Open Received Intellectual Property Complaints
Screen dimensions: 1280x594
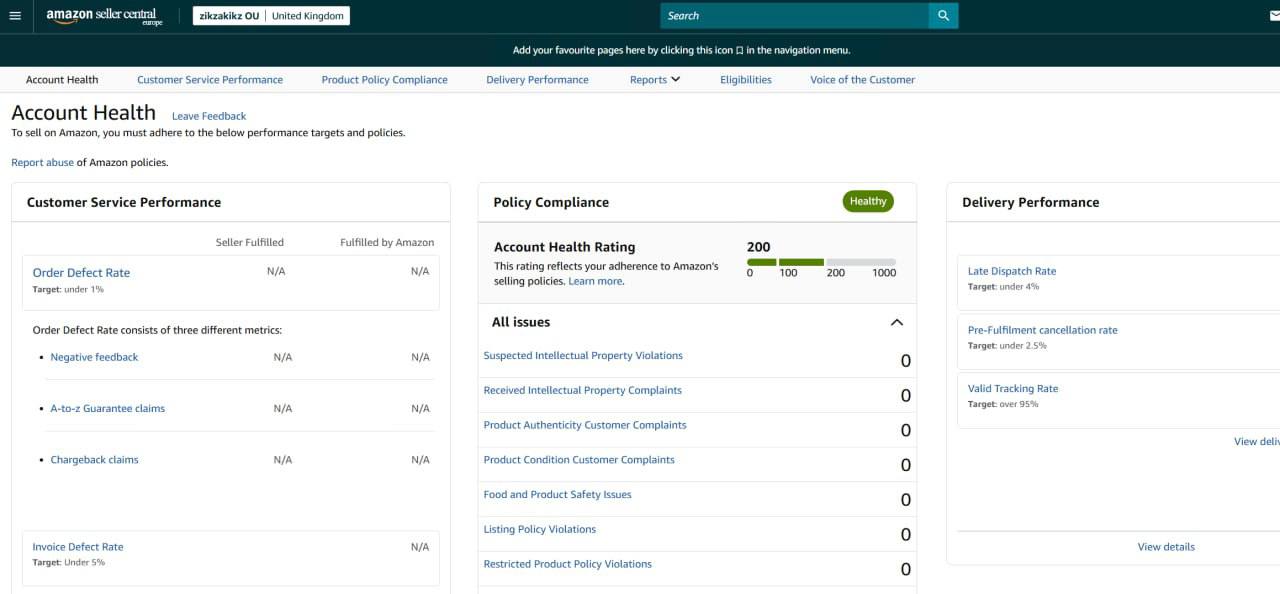click(583, 390)
